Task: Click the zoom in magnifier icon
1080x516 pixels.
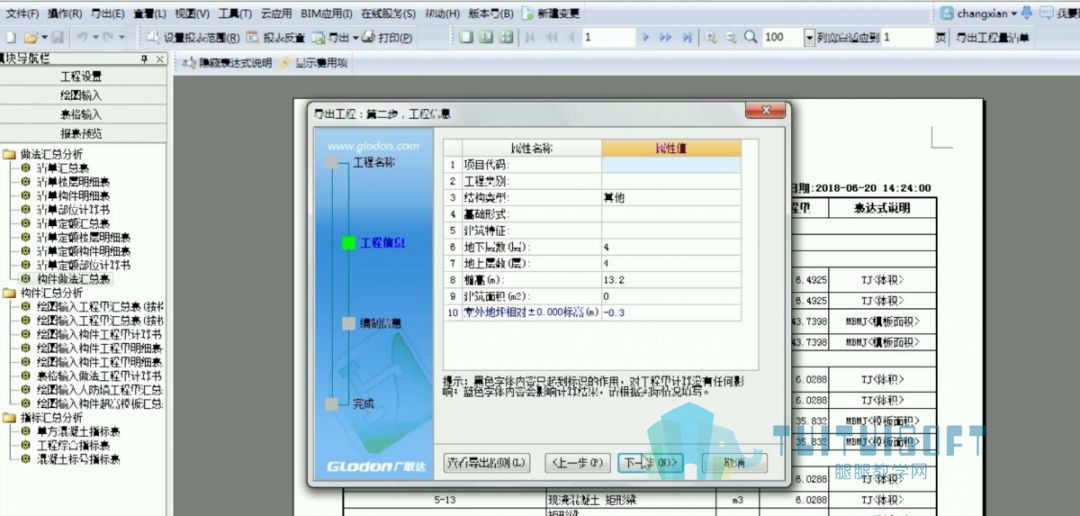Action: (712, 37)
